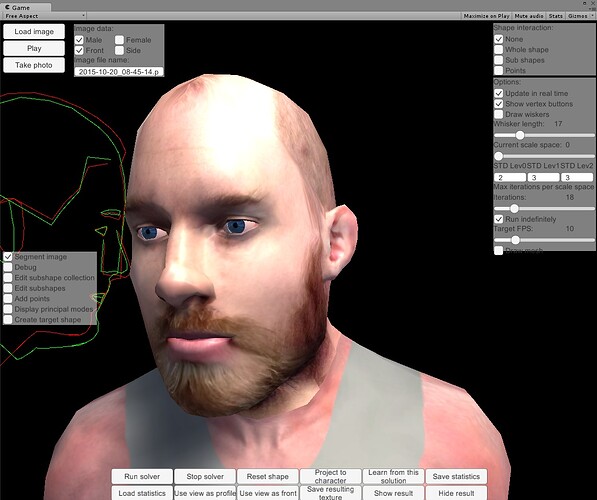Uncheck the Male checkbox
The height and width of the screenshot is (500, 597).
coord(79,40)
